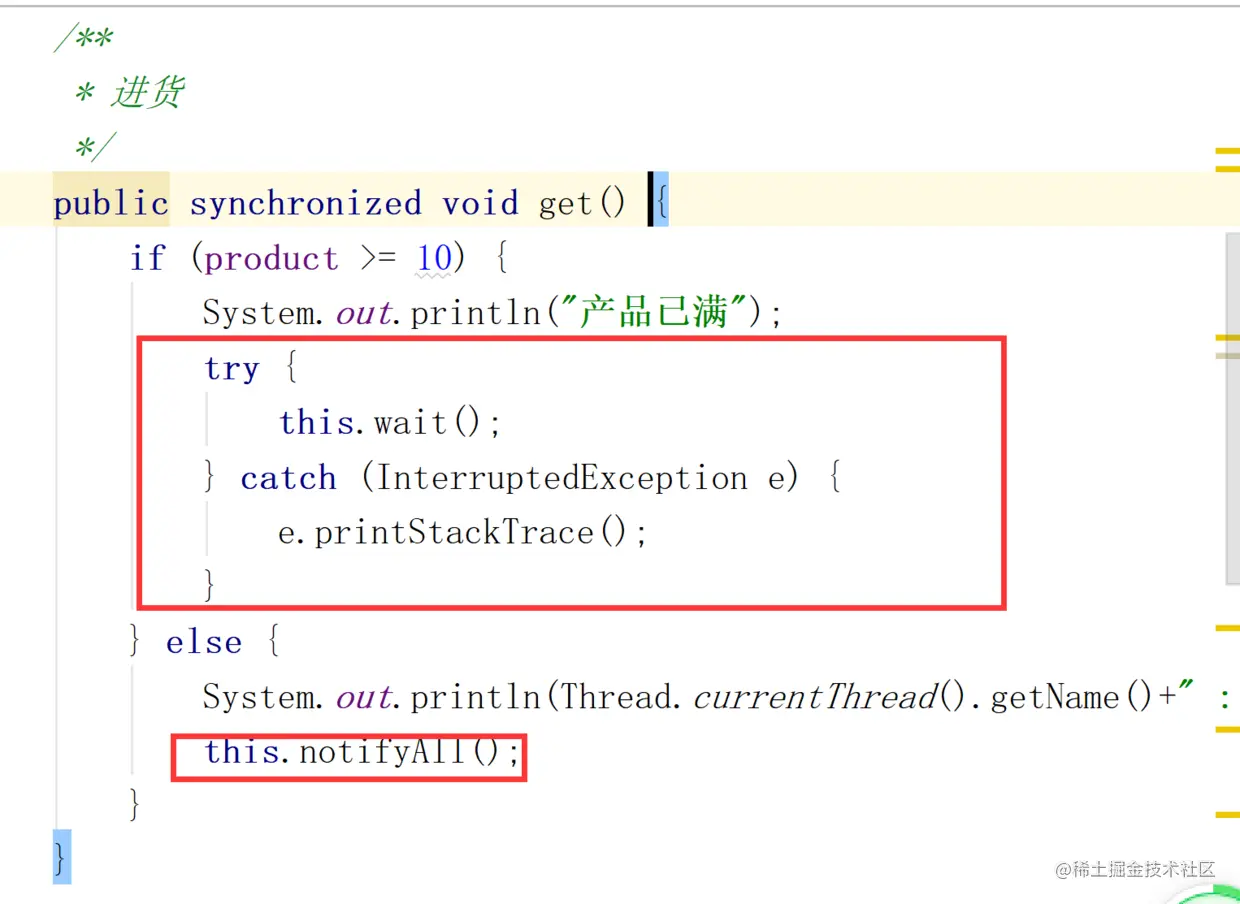Click the 'try' keyword
The image size is (1240, 904).
pos(231,369)
